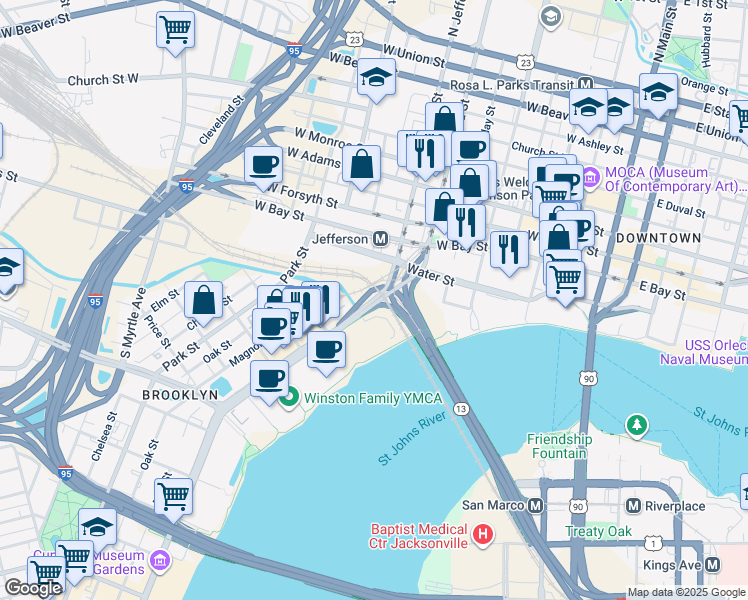Click the shopping bag marker on W Adams St

point(361,164)
